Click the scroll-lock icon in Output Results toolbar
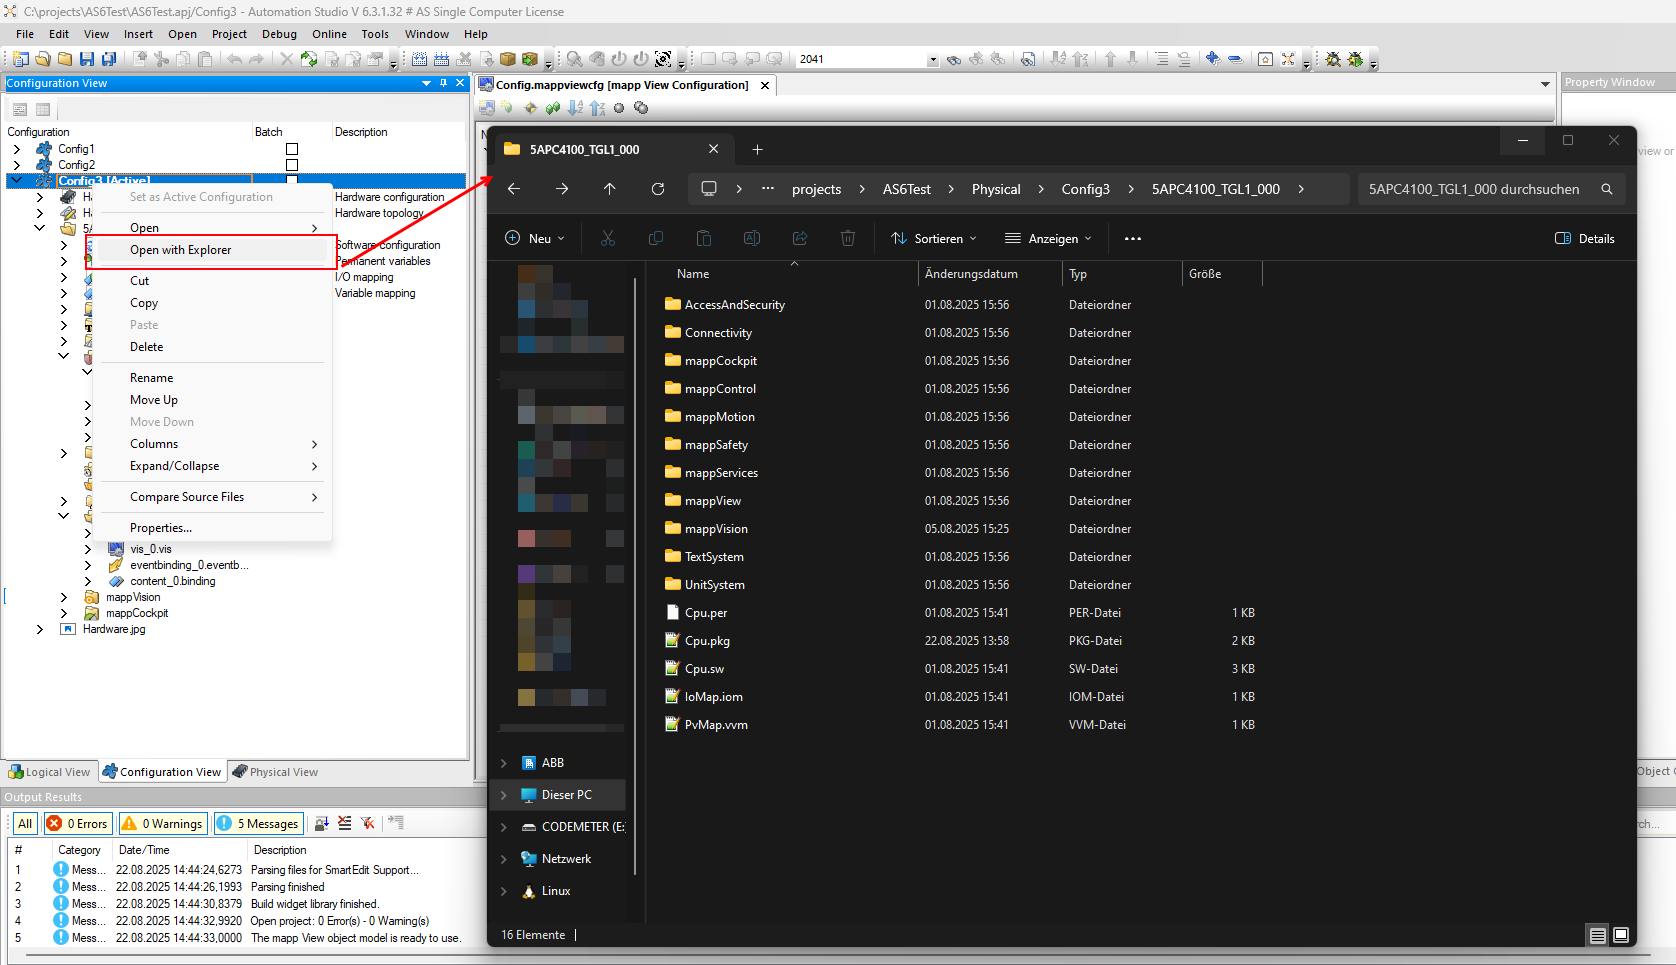This screenshot has height=965, width=1676. [x=321, y=823]
